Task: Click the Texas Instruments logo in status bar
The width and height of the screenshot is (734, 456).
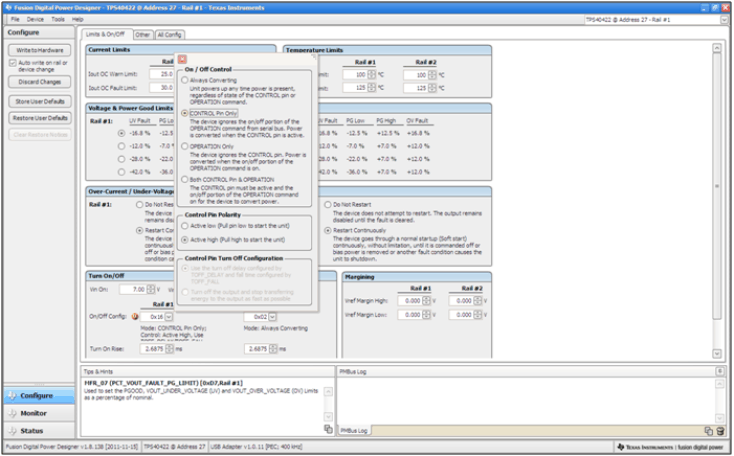Action: click(x=621, y=447)
